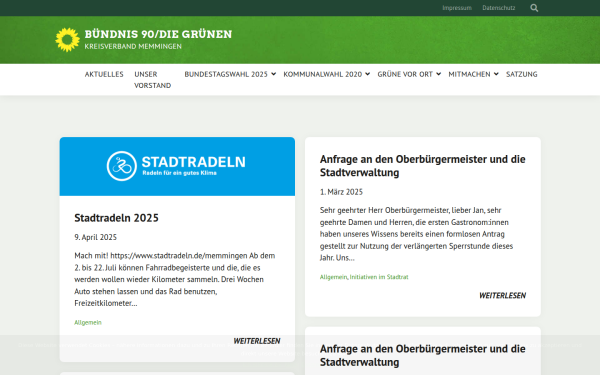Viewport: 600px width, 375px height.
Task: Click the 1. März 2025 date
Action: coord(341,192)
